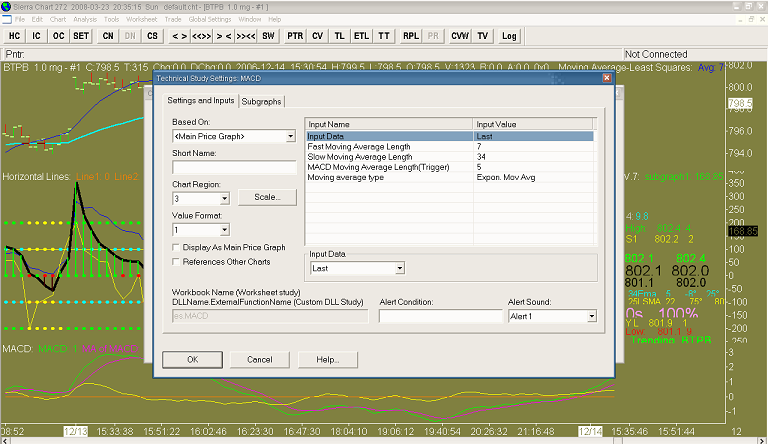The width and height of the screenshot is (768, 444).
Task: Click the Short Name input field
Action: coord(233,167)
